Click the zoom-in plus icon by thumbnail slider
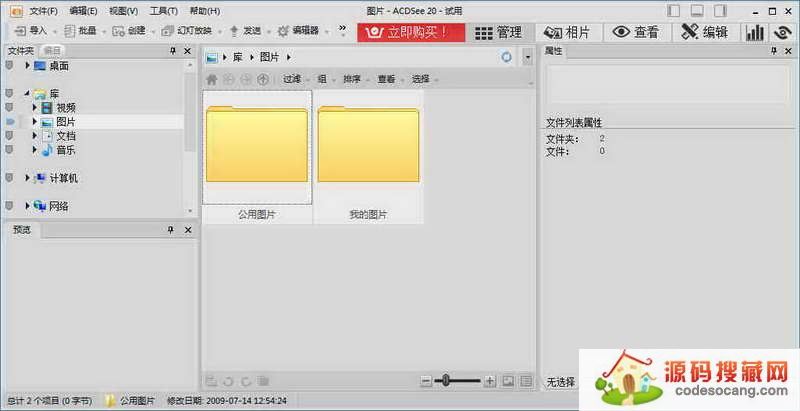This screenshot has height=411, width=800. coord(489,381)
